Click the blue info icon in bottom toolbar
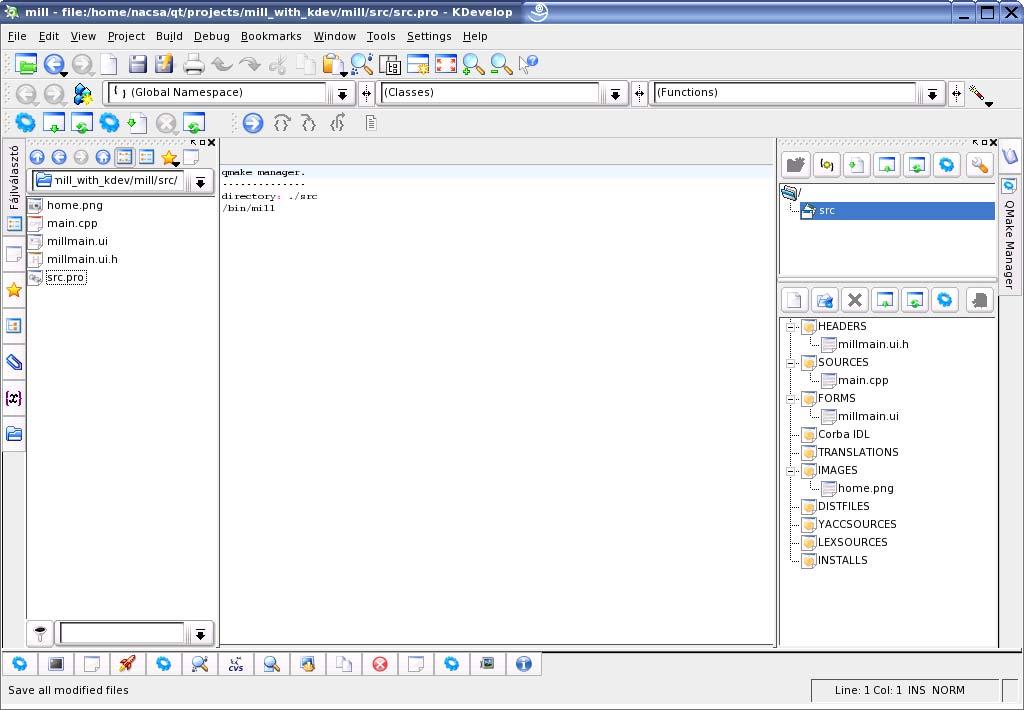The width and height of the screenshot is (1024, 710). point(523,664)
